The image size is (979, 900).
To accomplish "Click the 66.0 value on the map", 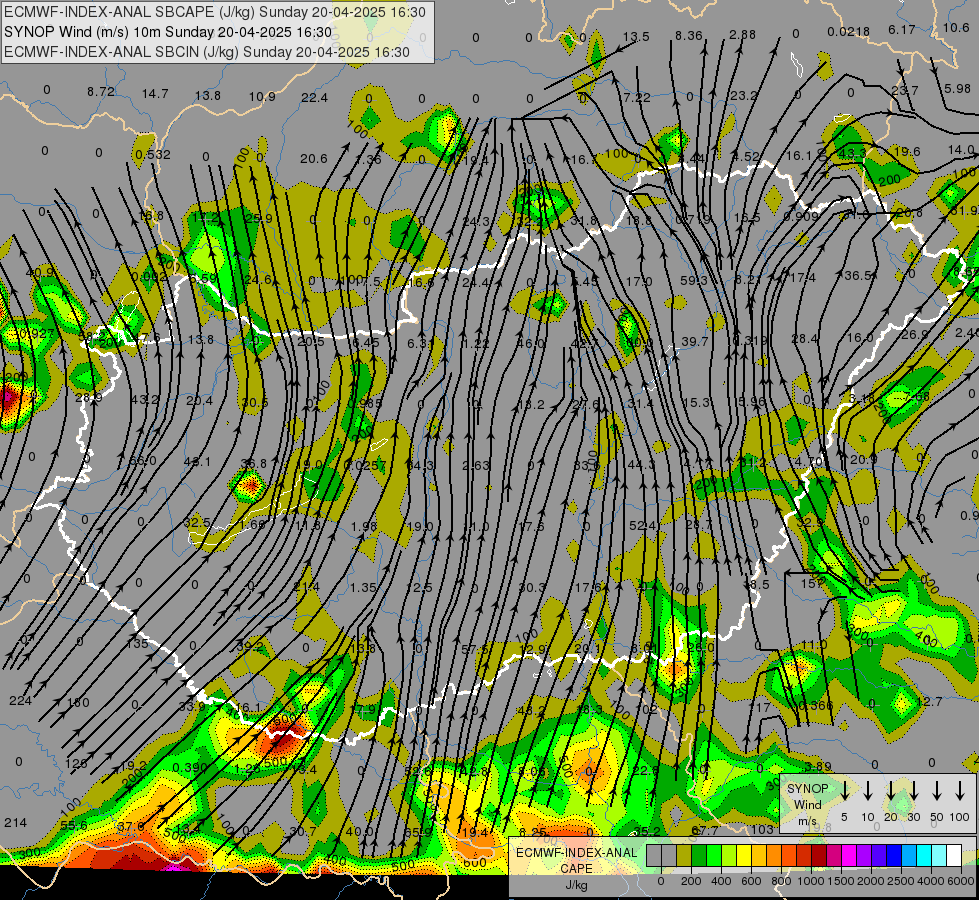I will [x=143, y=461].
